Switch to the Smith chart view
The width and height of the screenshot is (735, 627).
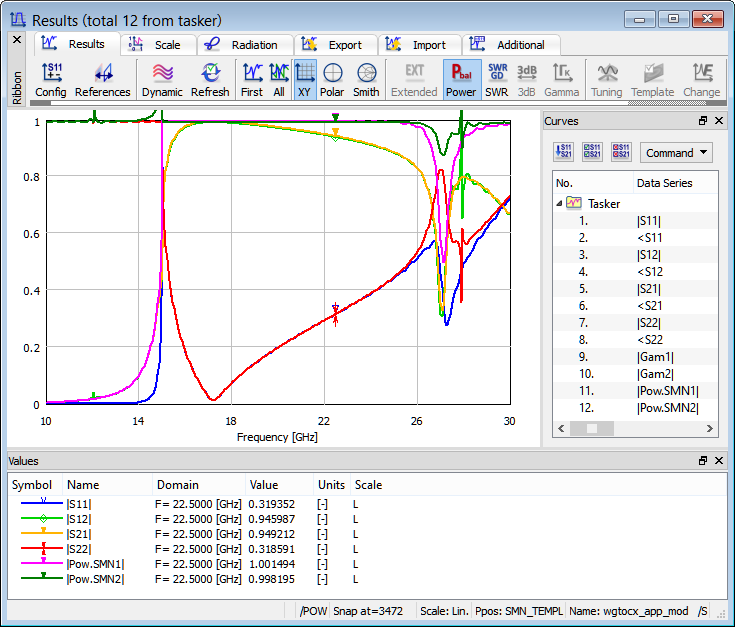pyautogui.click(x=366, y=80)
